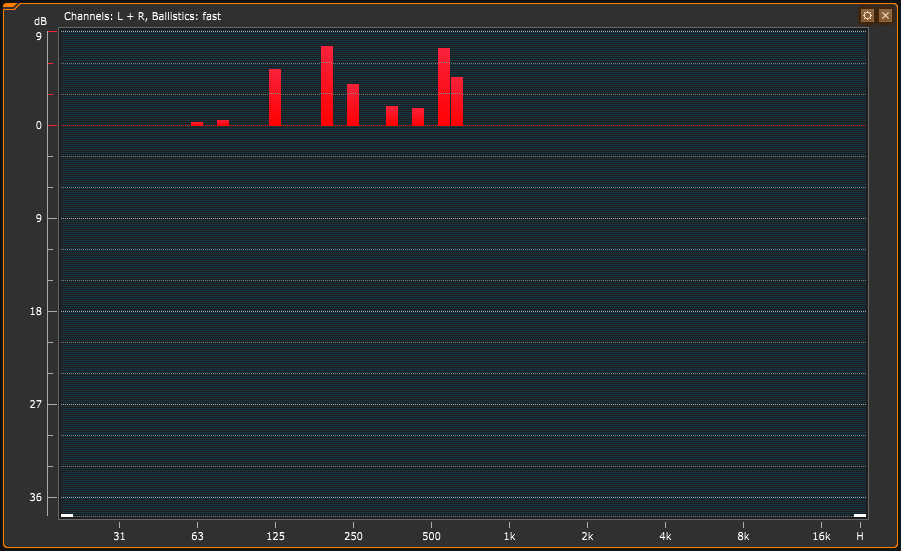
Task: Click the orange corner tab marker
Action: pyautogui.click(x=11, y=6)
